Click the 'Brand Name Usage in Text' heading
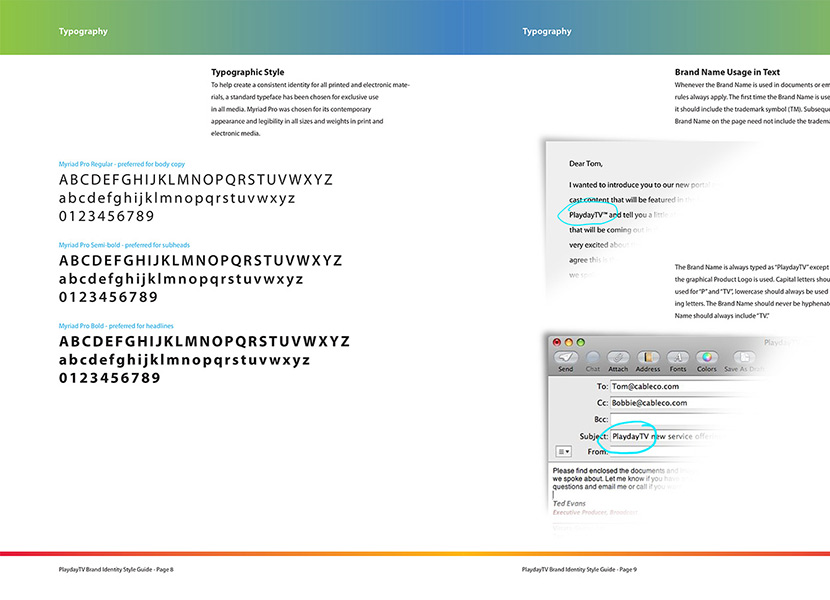The image size is (830, 600). click(727, 72)
